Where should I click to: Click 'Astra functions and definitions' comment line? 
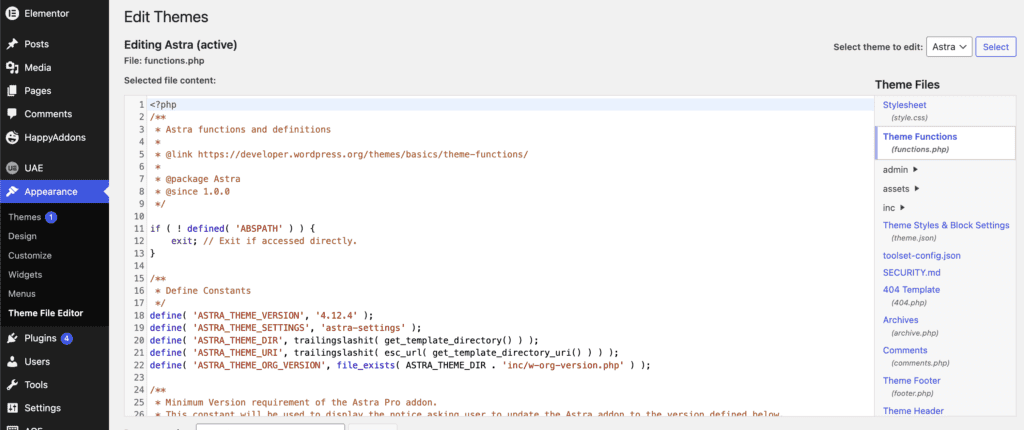click(243, 129)
